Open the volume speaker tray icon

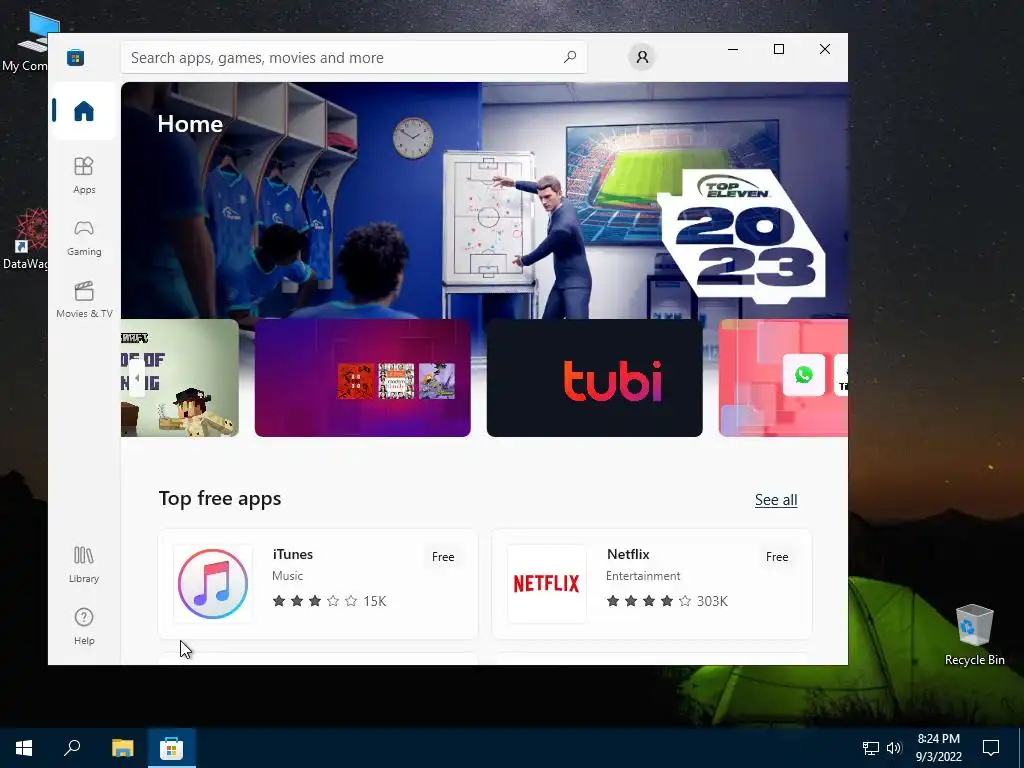click(894, 748)
